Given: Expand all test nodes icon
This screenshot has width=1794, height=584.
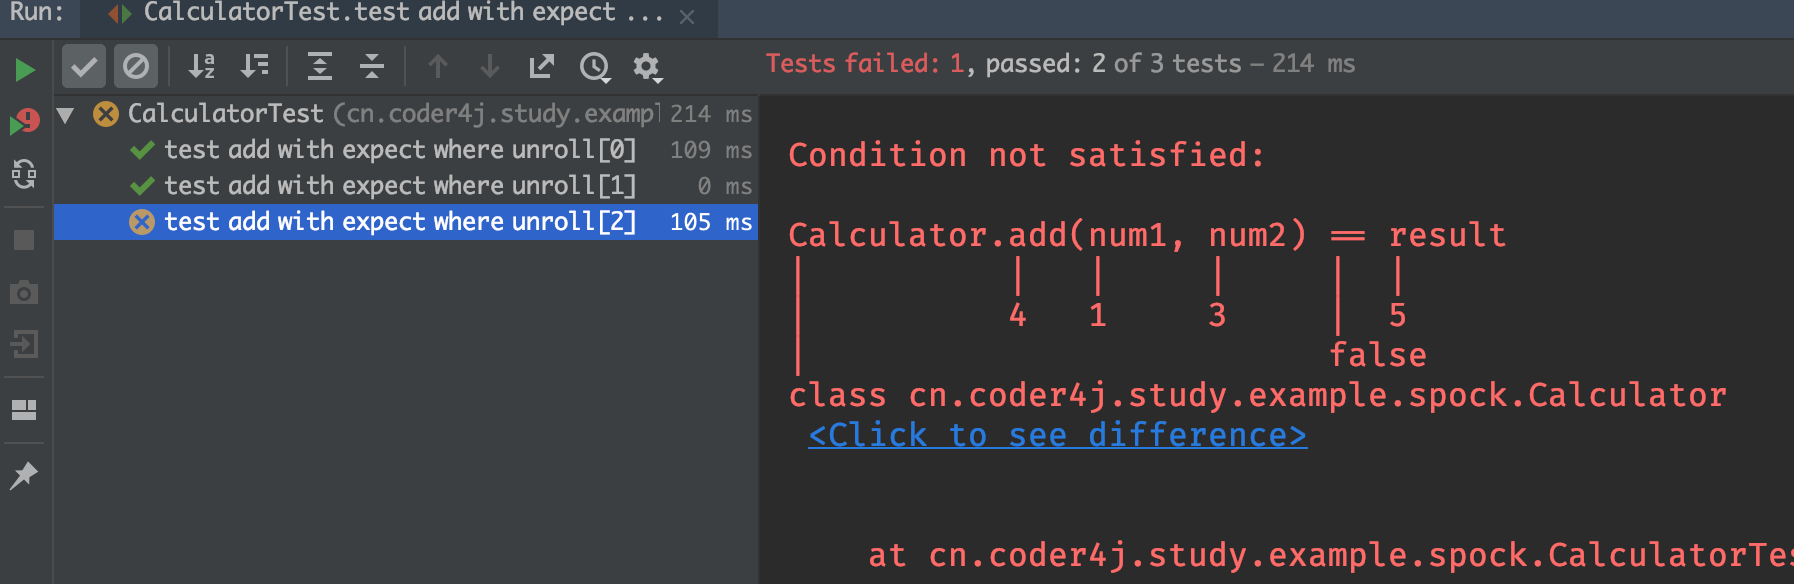Looking at the screenshot, I should 320,67.
